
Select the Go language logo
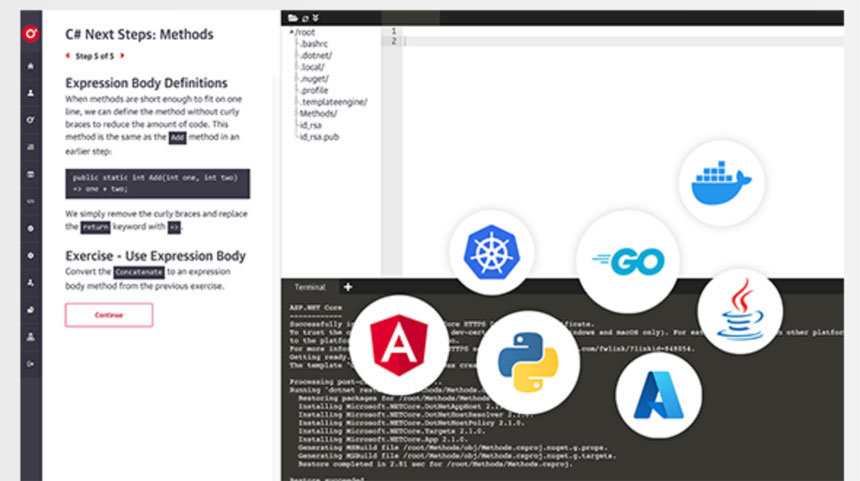[x=628, y=262]
